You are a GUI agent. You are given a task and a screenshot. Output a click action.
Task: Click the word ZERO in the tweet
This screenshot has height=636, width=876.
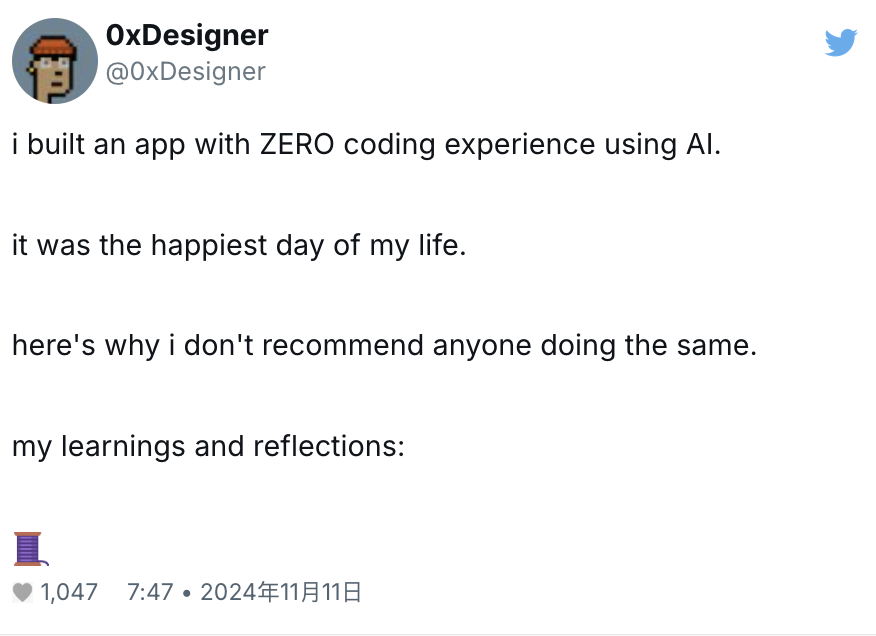297,144
